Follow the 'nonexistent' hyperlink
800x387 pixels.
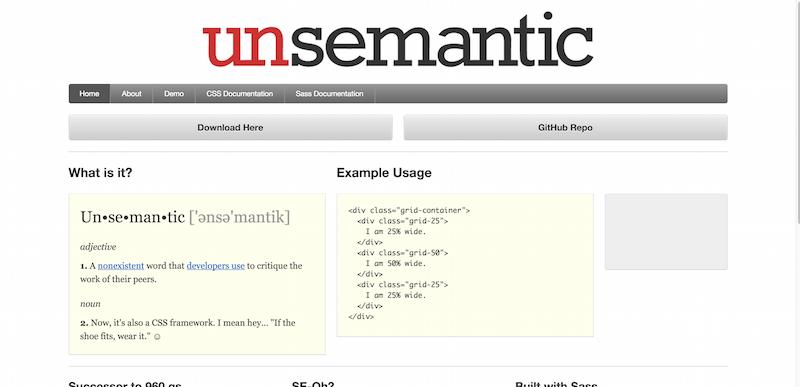pos(121,266)
